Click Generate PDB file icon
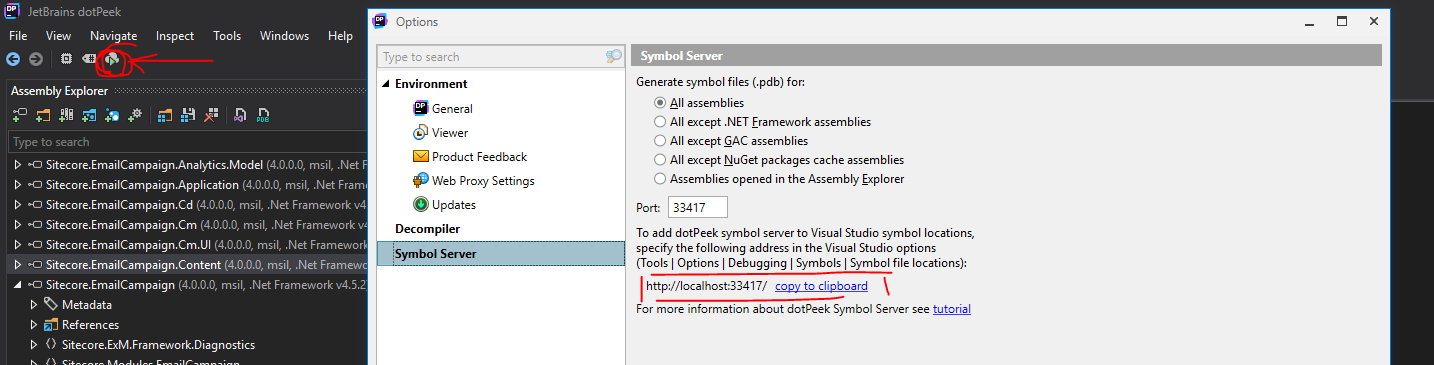The image size is (1434, 365). 264,115
